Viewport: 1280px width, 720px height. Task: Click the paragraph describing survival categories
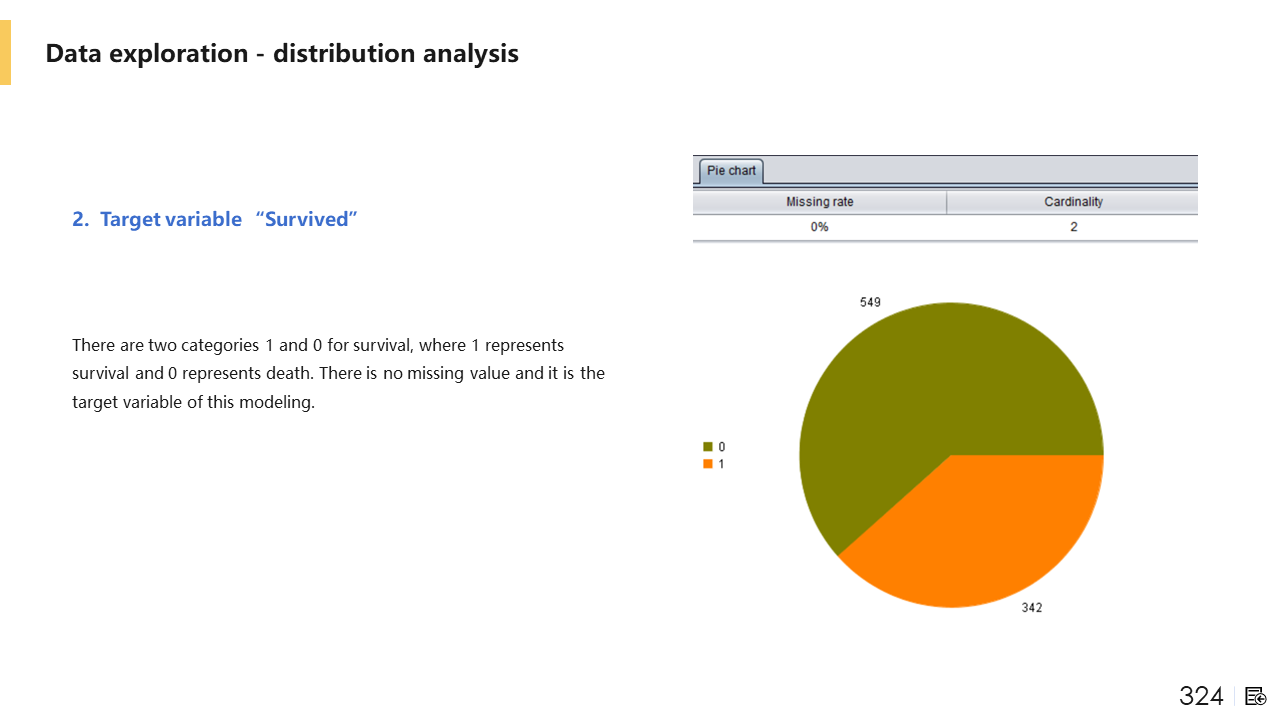pos(338,374)
